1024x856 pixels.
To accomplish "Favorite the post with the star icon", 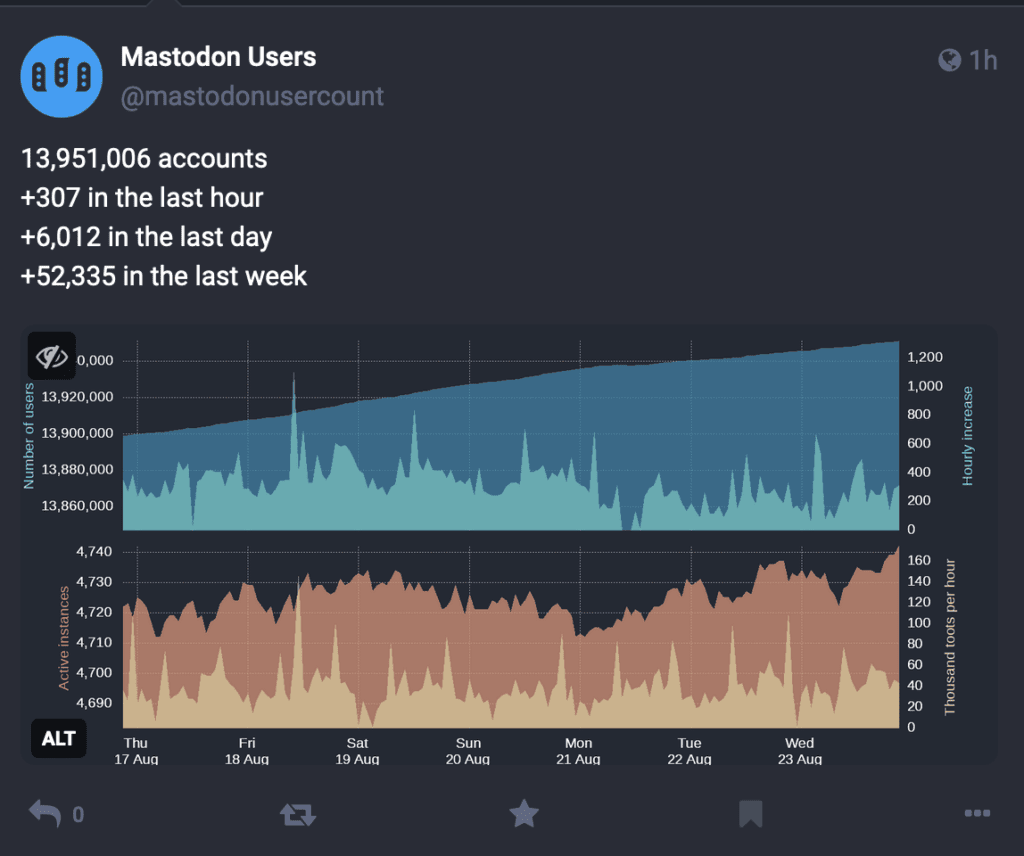I will 524,814.
